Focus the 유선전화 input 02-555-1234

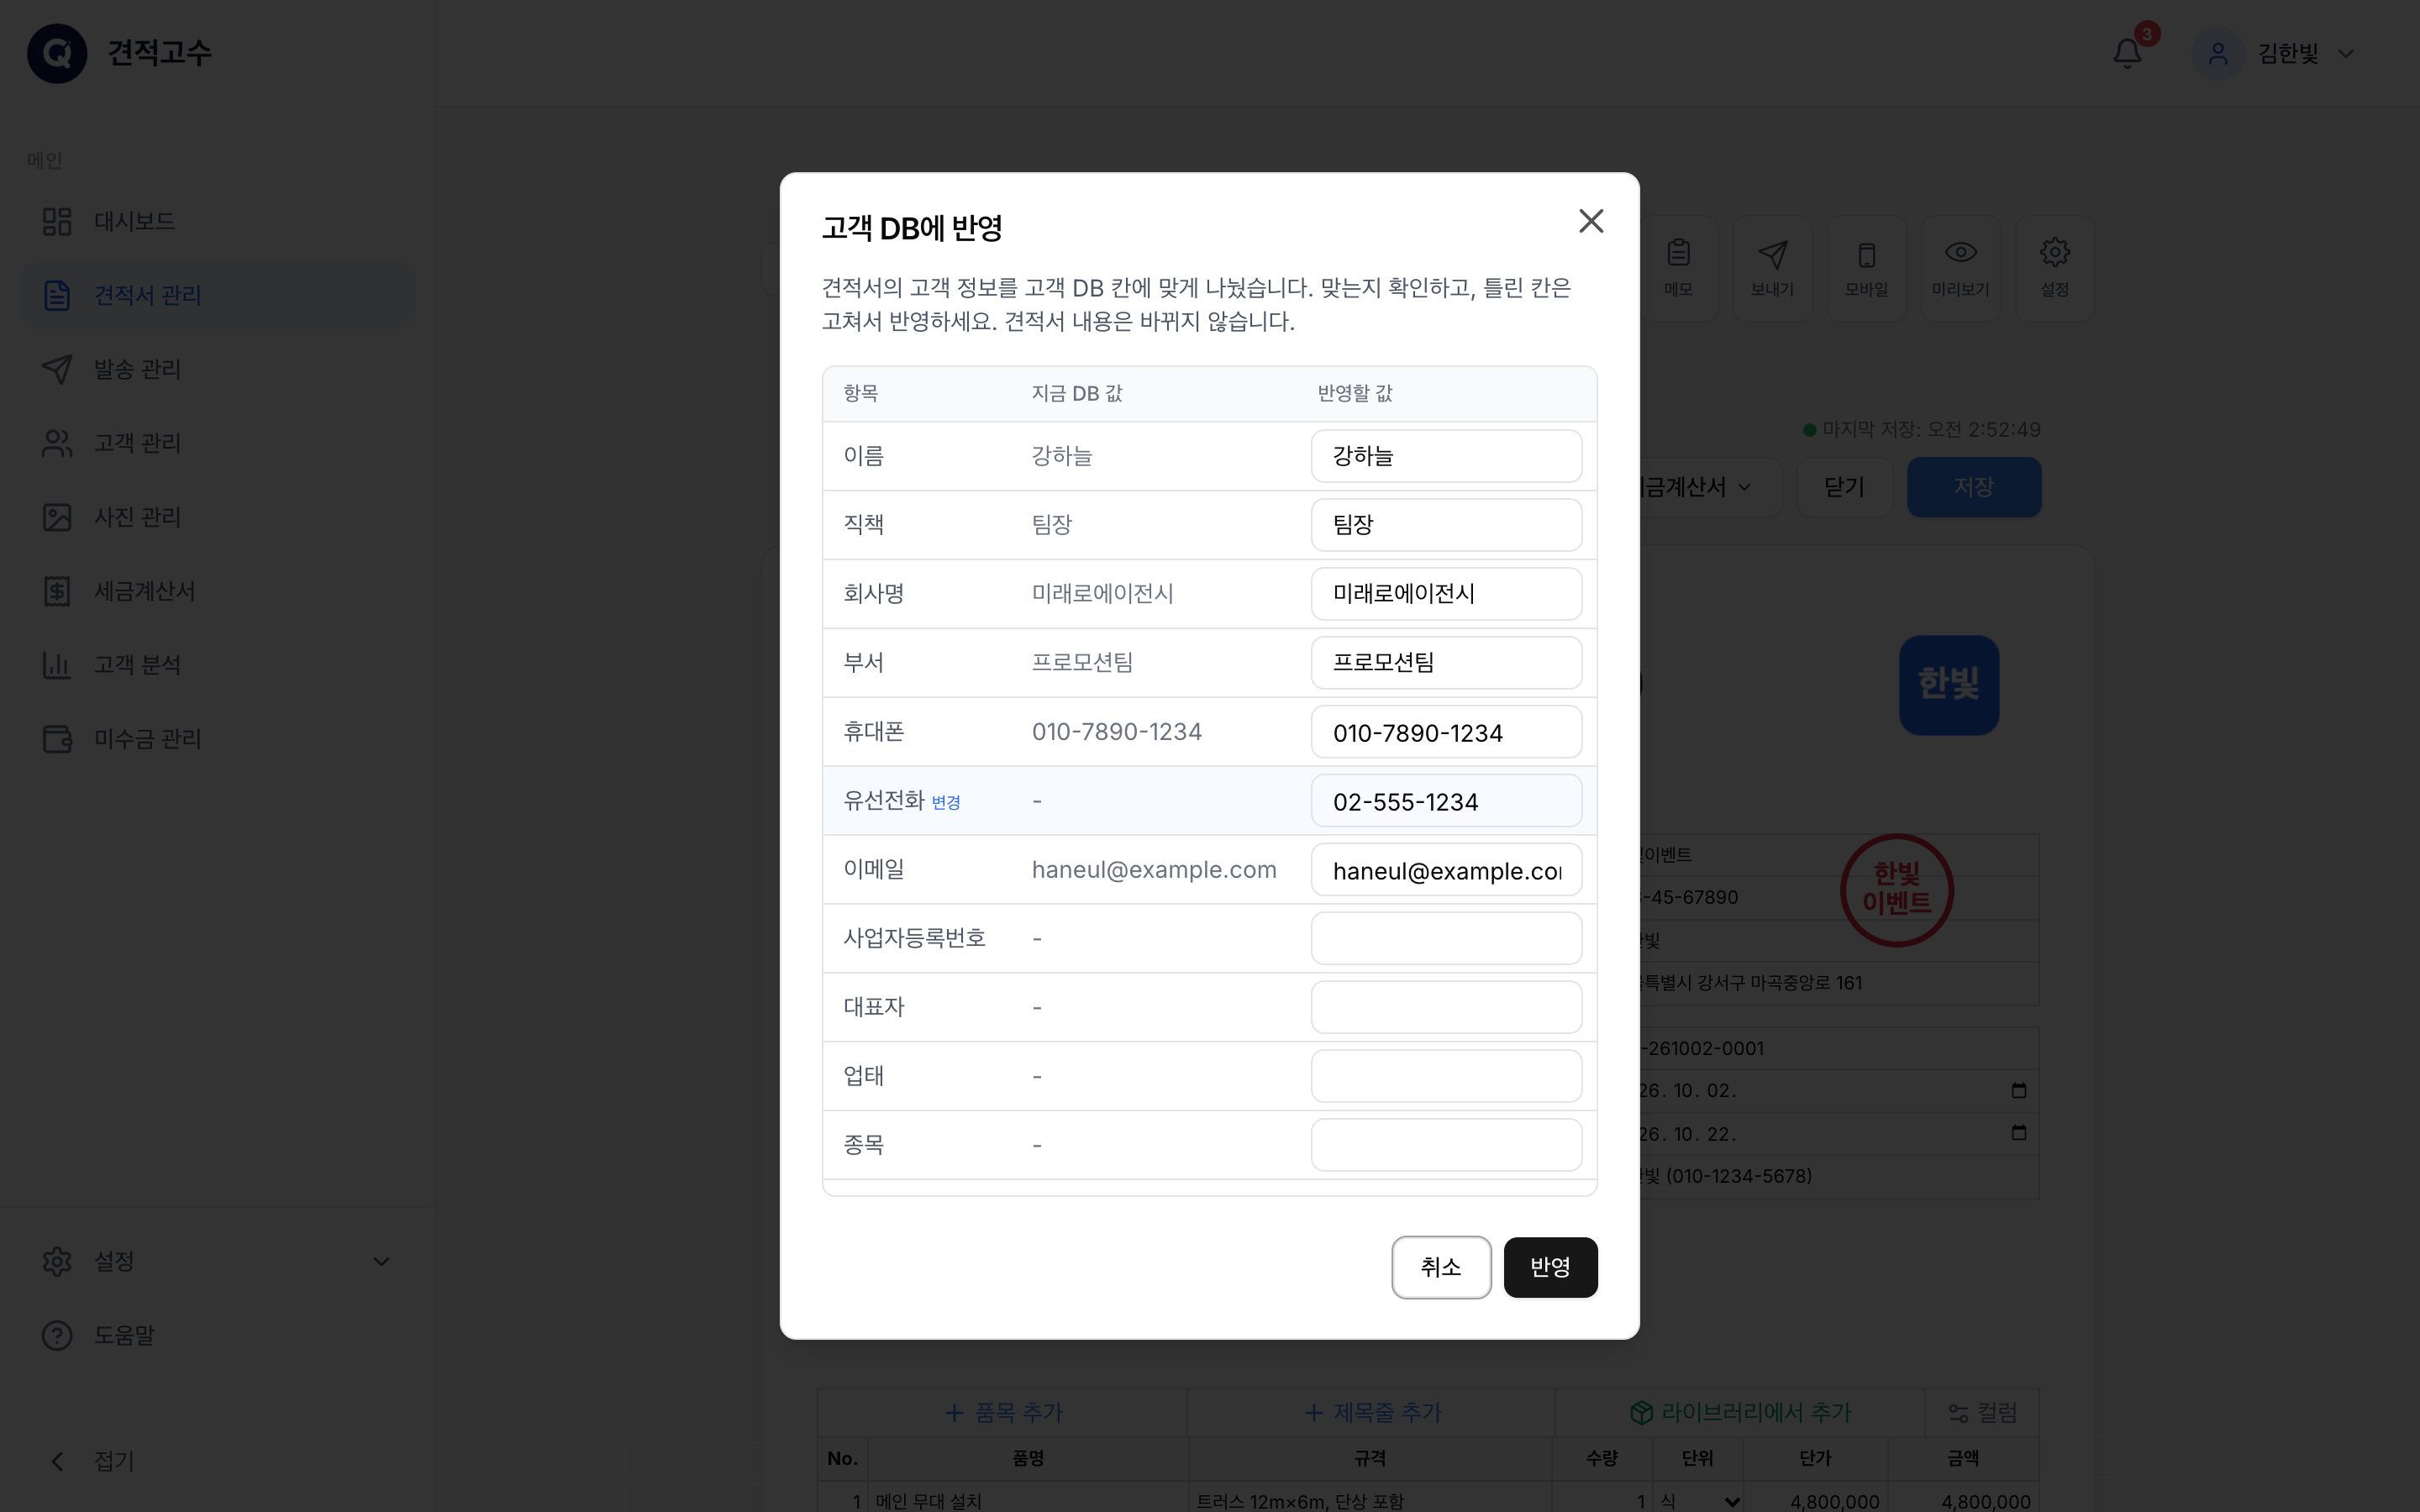click(1446, 801)
